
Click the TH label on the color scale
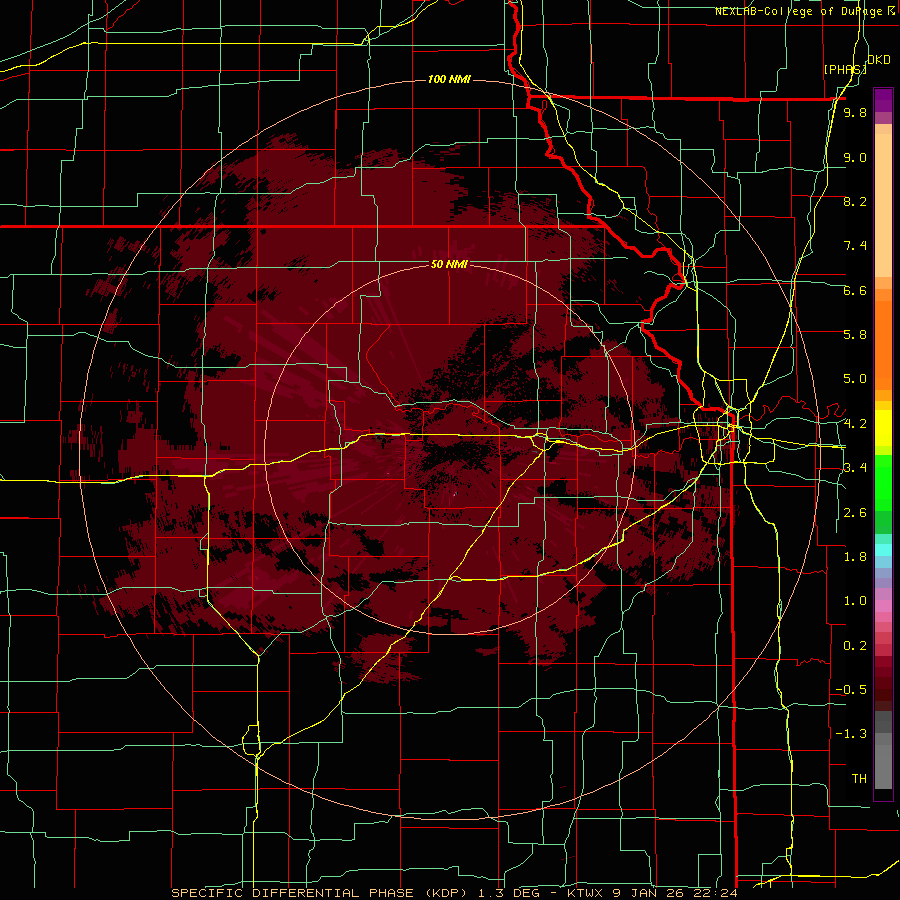point(859,779)
